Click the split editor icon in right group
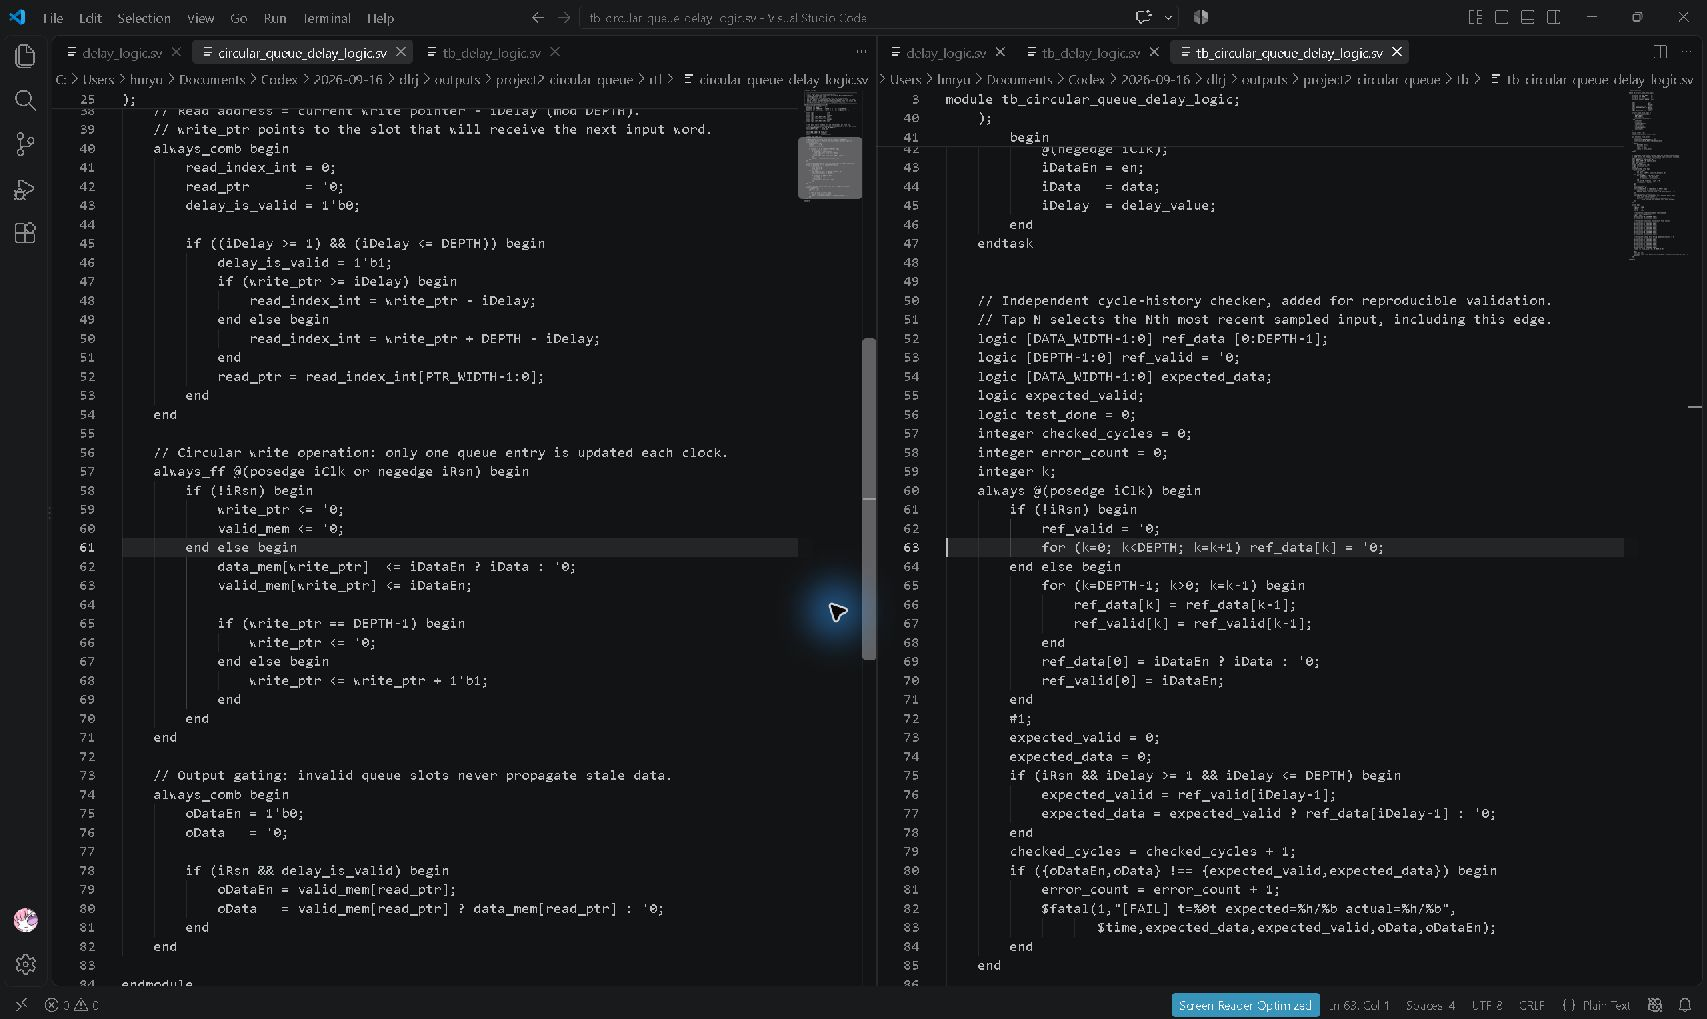This screenshot has height=1019, width=1707. tap(1661, 52)
